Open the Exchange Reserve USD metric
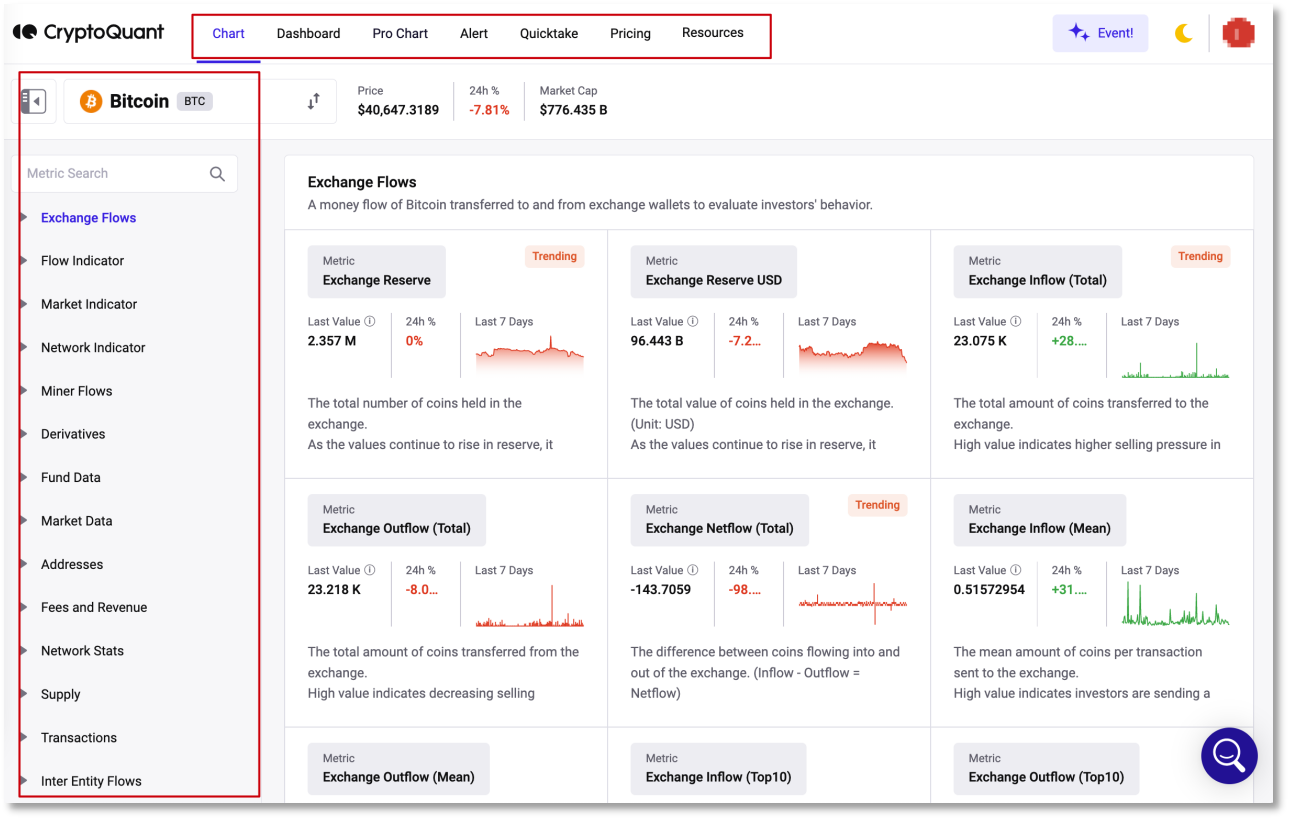The image size is (1290, 819). (713, 272)
